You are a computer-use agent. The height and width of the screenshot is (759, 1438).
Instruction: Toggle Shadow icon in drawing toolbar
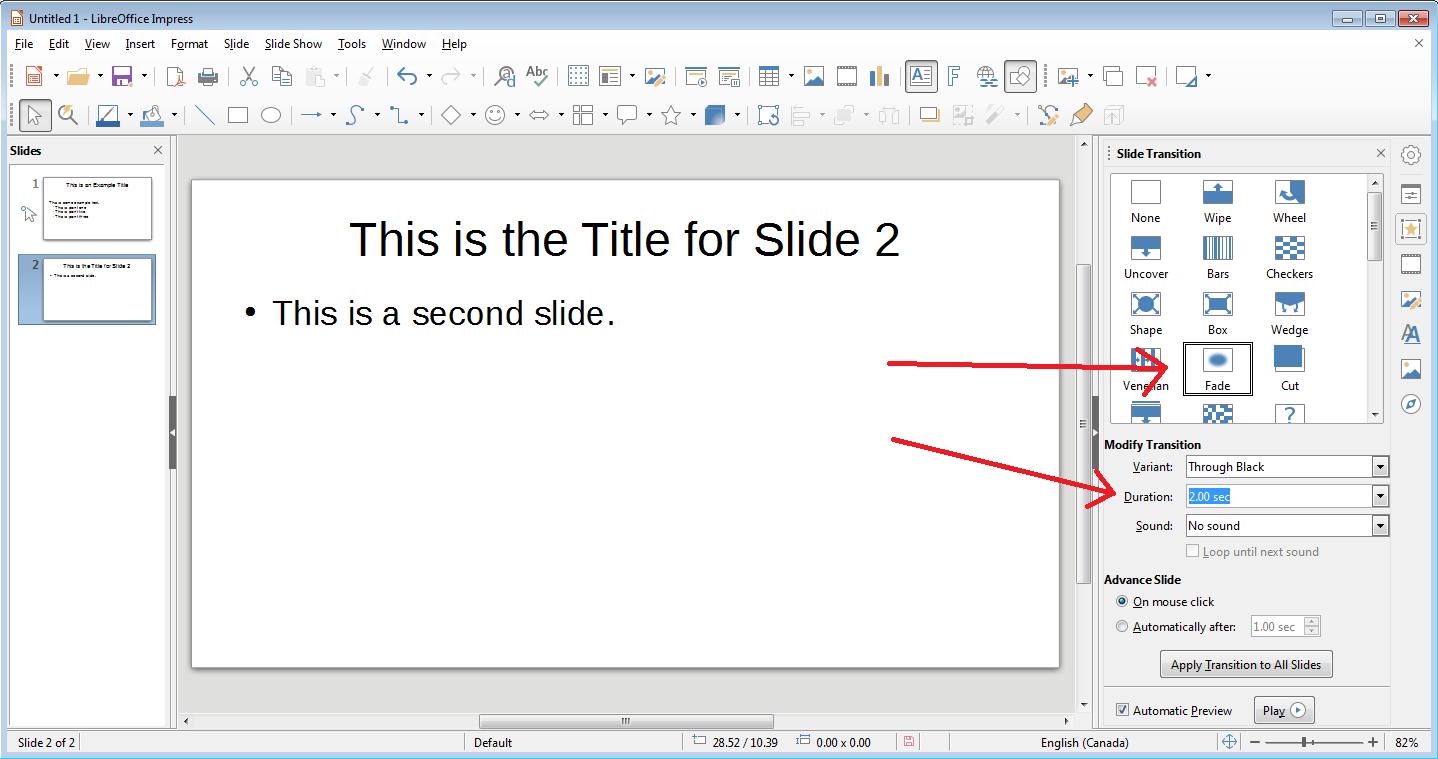[930, 115]
